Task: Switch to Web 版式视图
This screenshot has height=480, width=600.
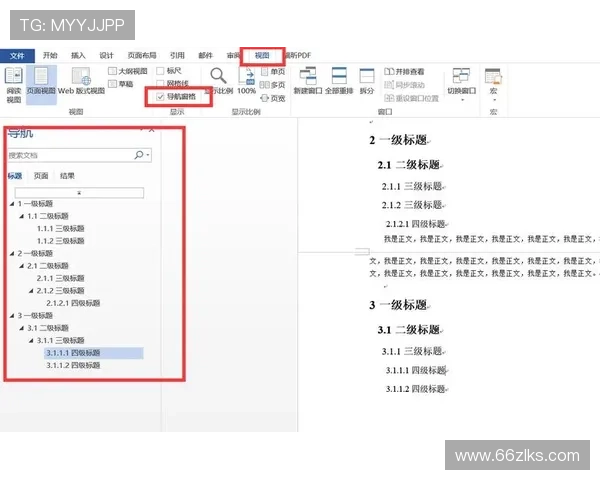Action: 81,81
